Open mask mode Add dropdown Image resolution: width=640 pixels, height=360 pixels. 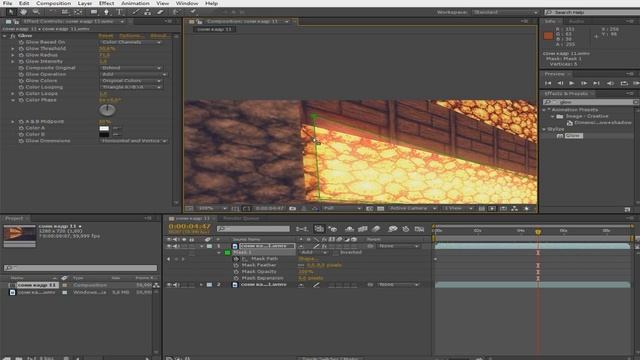pyautogui.click(x=313, y=253)
